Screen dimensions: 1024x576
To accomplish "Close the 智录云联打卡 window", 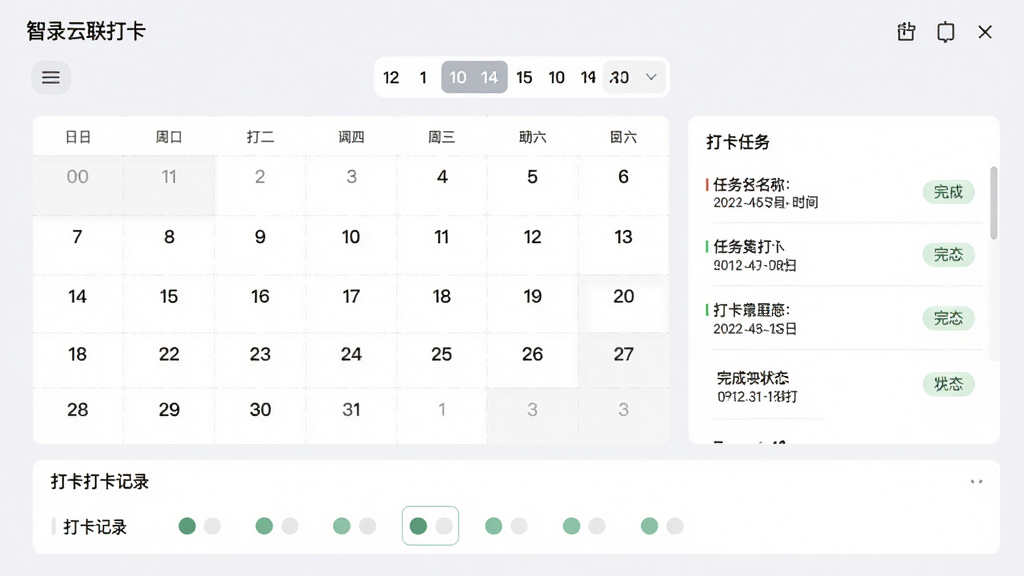I will [985, 32].
